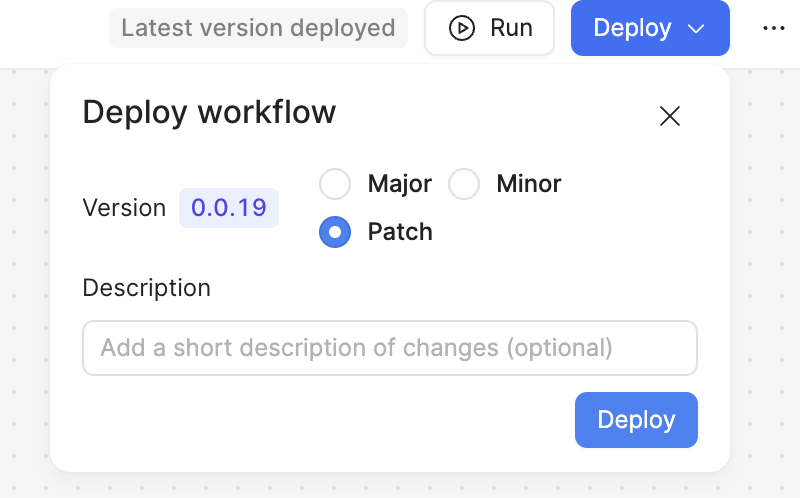Click the Patch label text
This screenshot has width=800, height=498.
[400, 232]
